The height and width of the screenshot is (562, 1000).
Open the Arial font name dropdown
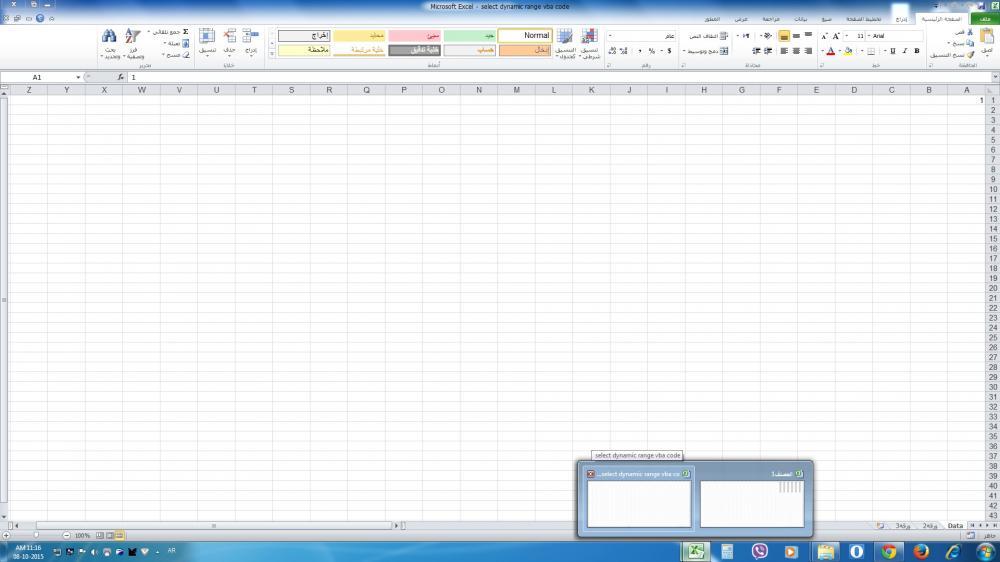(x=869, y=36)
